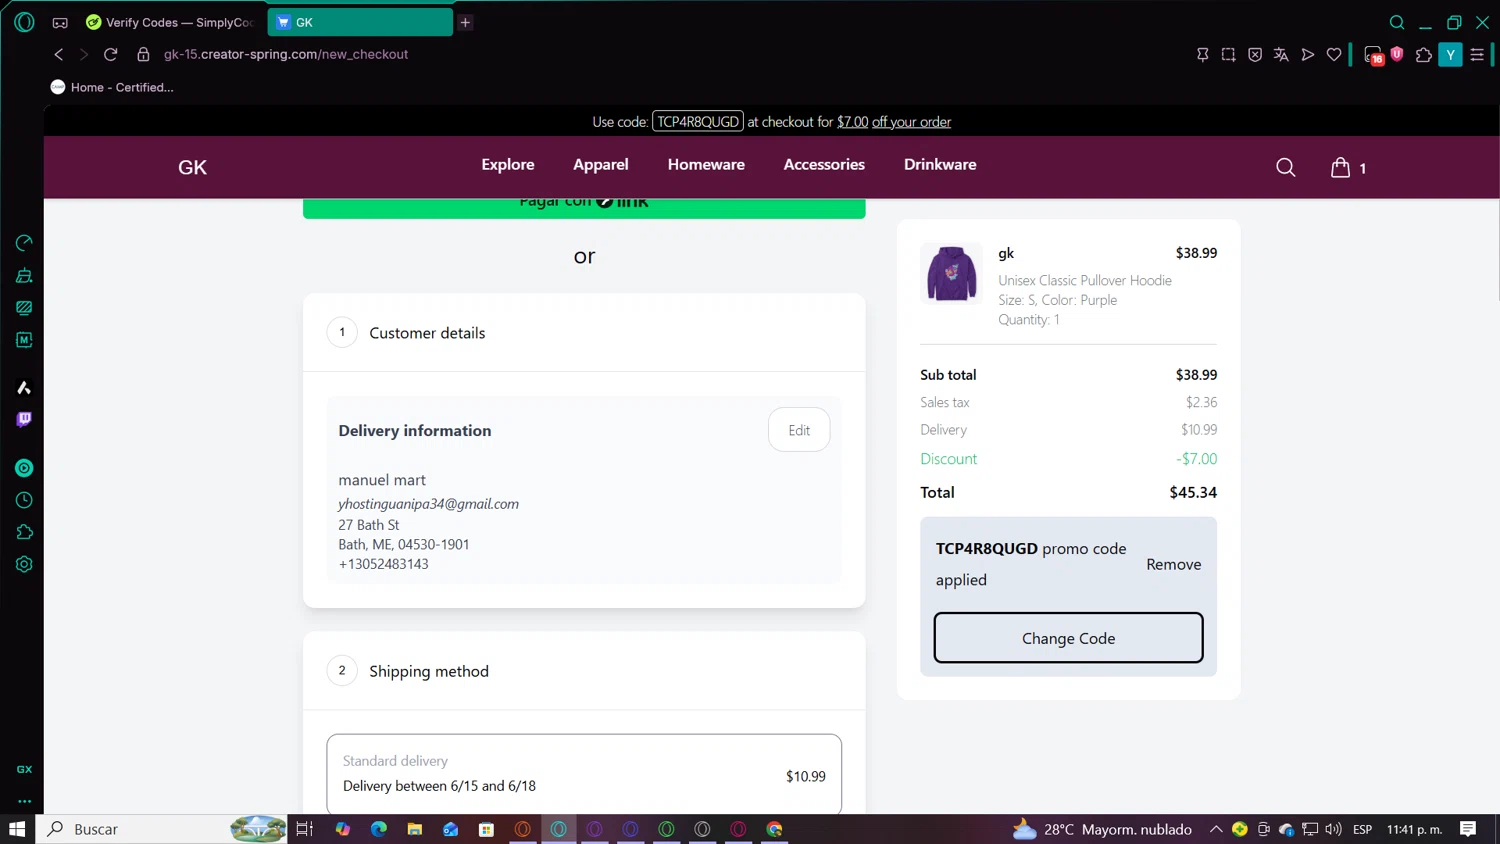Open Microsoft Edge from taskbar
The width and height of the screenshot is (1500, 844).
[x=379, y=829]
